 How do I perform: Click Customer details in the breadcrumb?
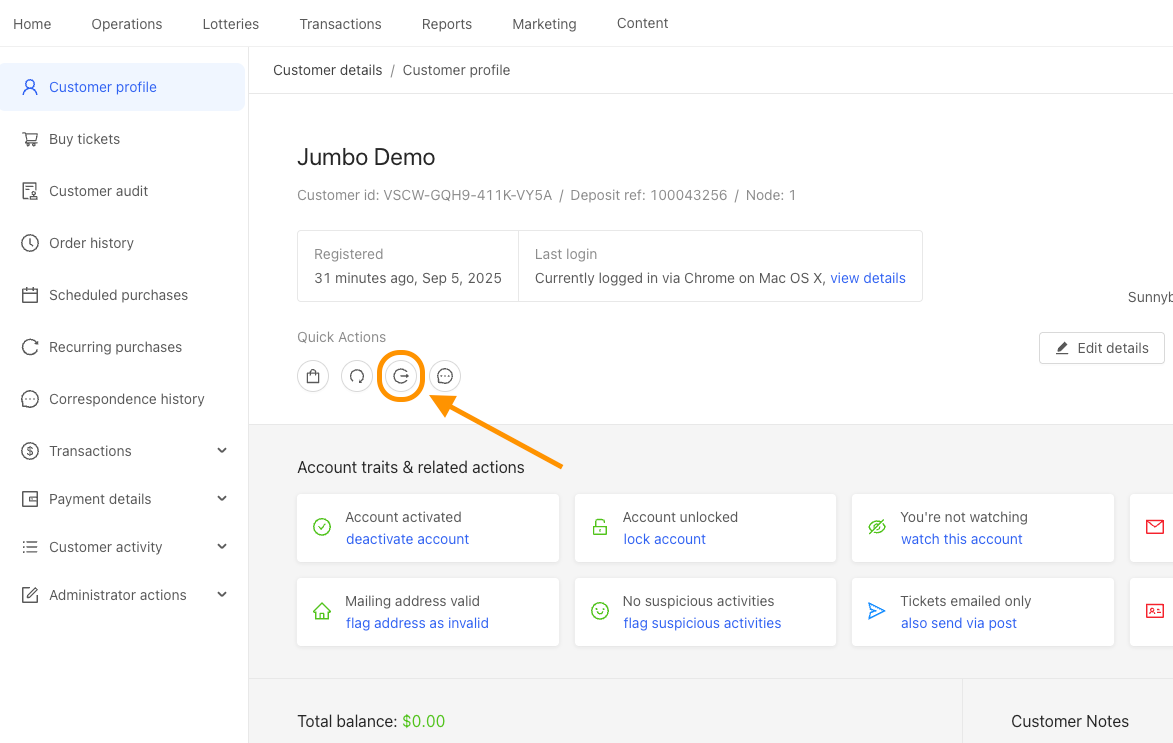click(x=327, y=70)
